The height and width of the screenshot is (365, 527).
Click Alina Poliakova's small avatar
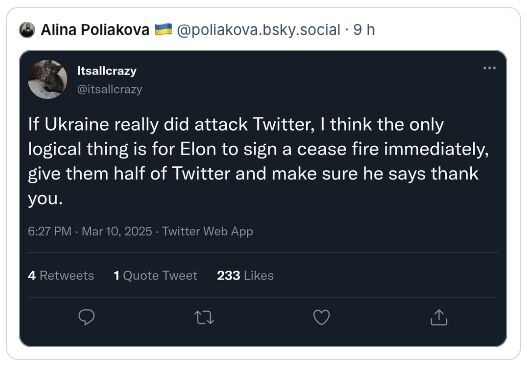[x=27, y=30]
